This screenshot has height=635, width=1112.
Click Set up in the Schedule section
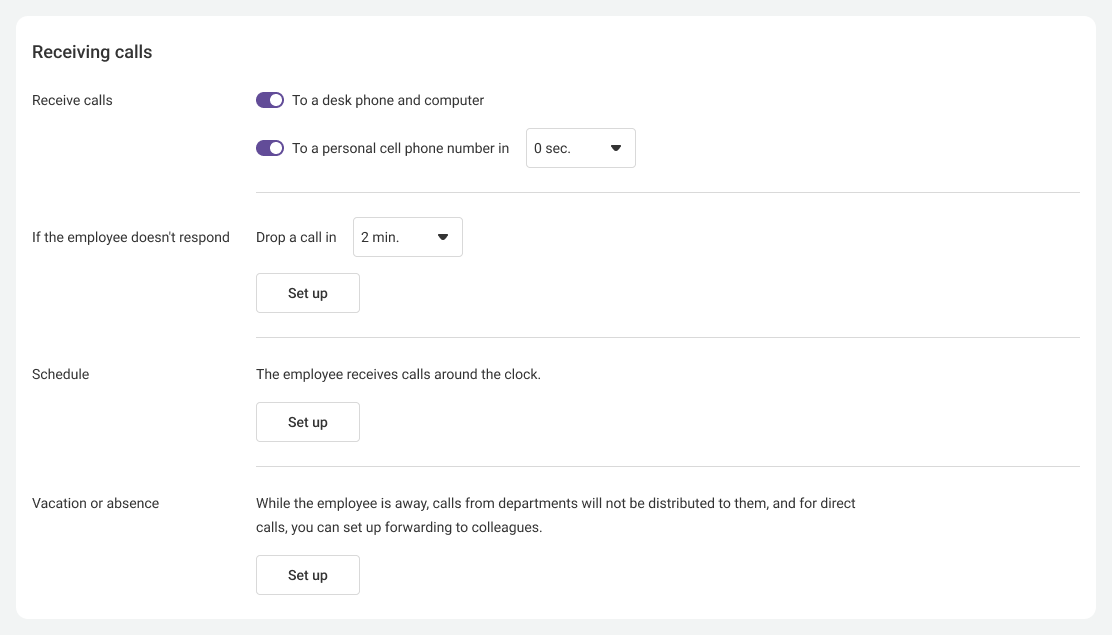tap(308, 422)
